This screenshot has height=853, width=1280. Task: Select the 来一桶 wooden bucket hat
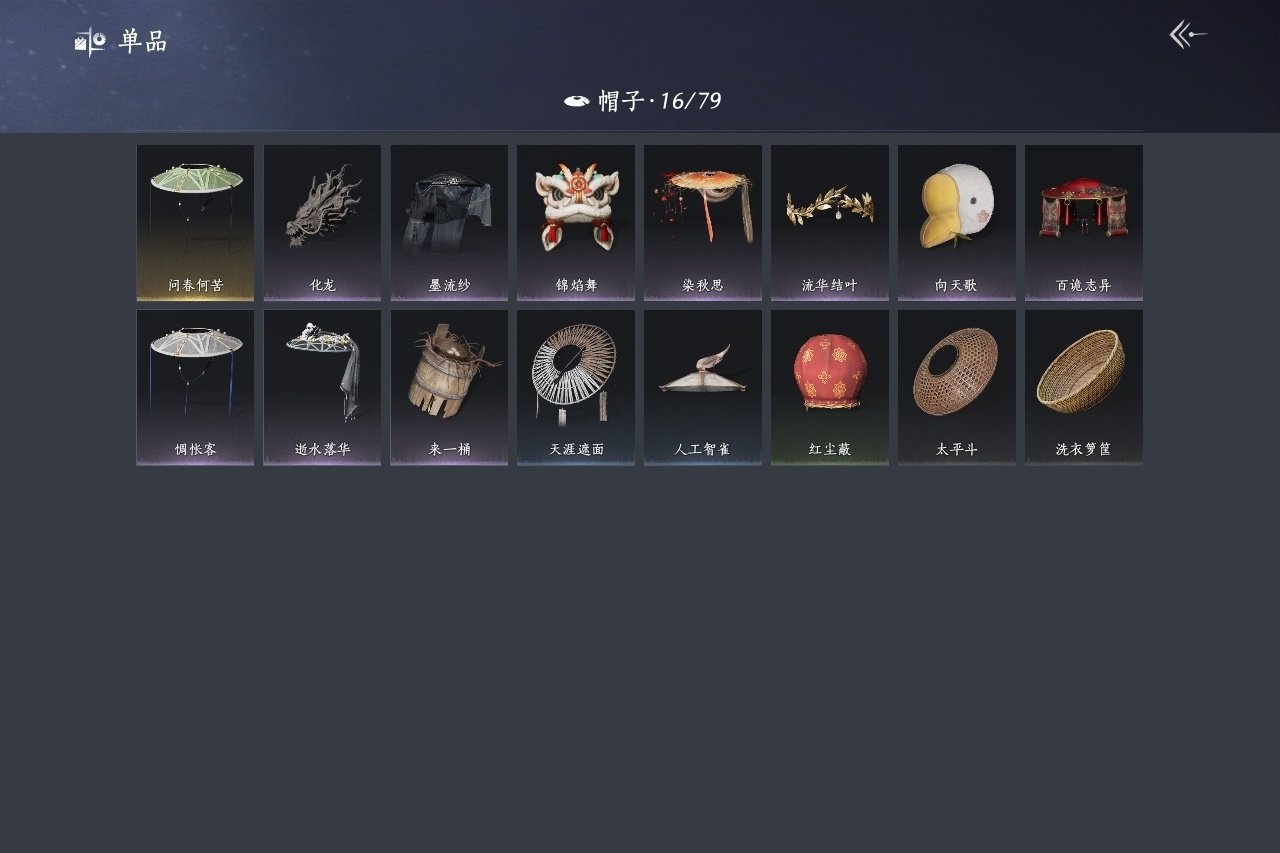coord(449,387)
